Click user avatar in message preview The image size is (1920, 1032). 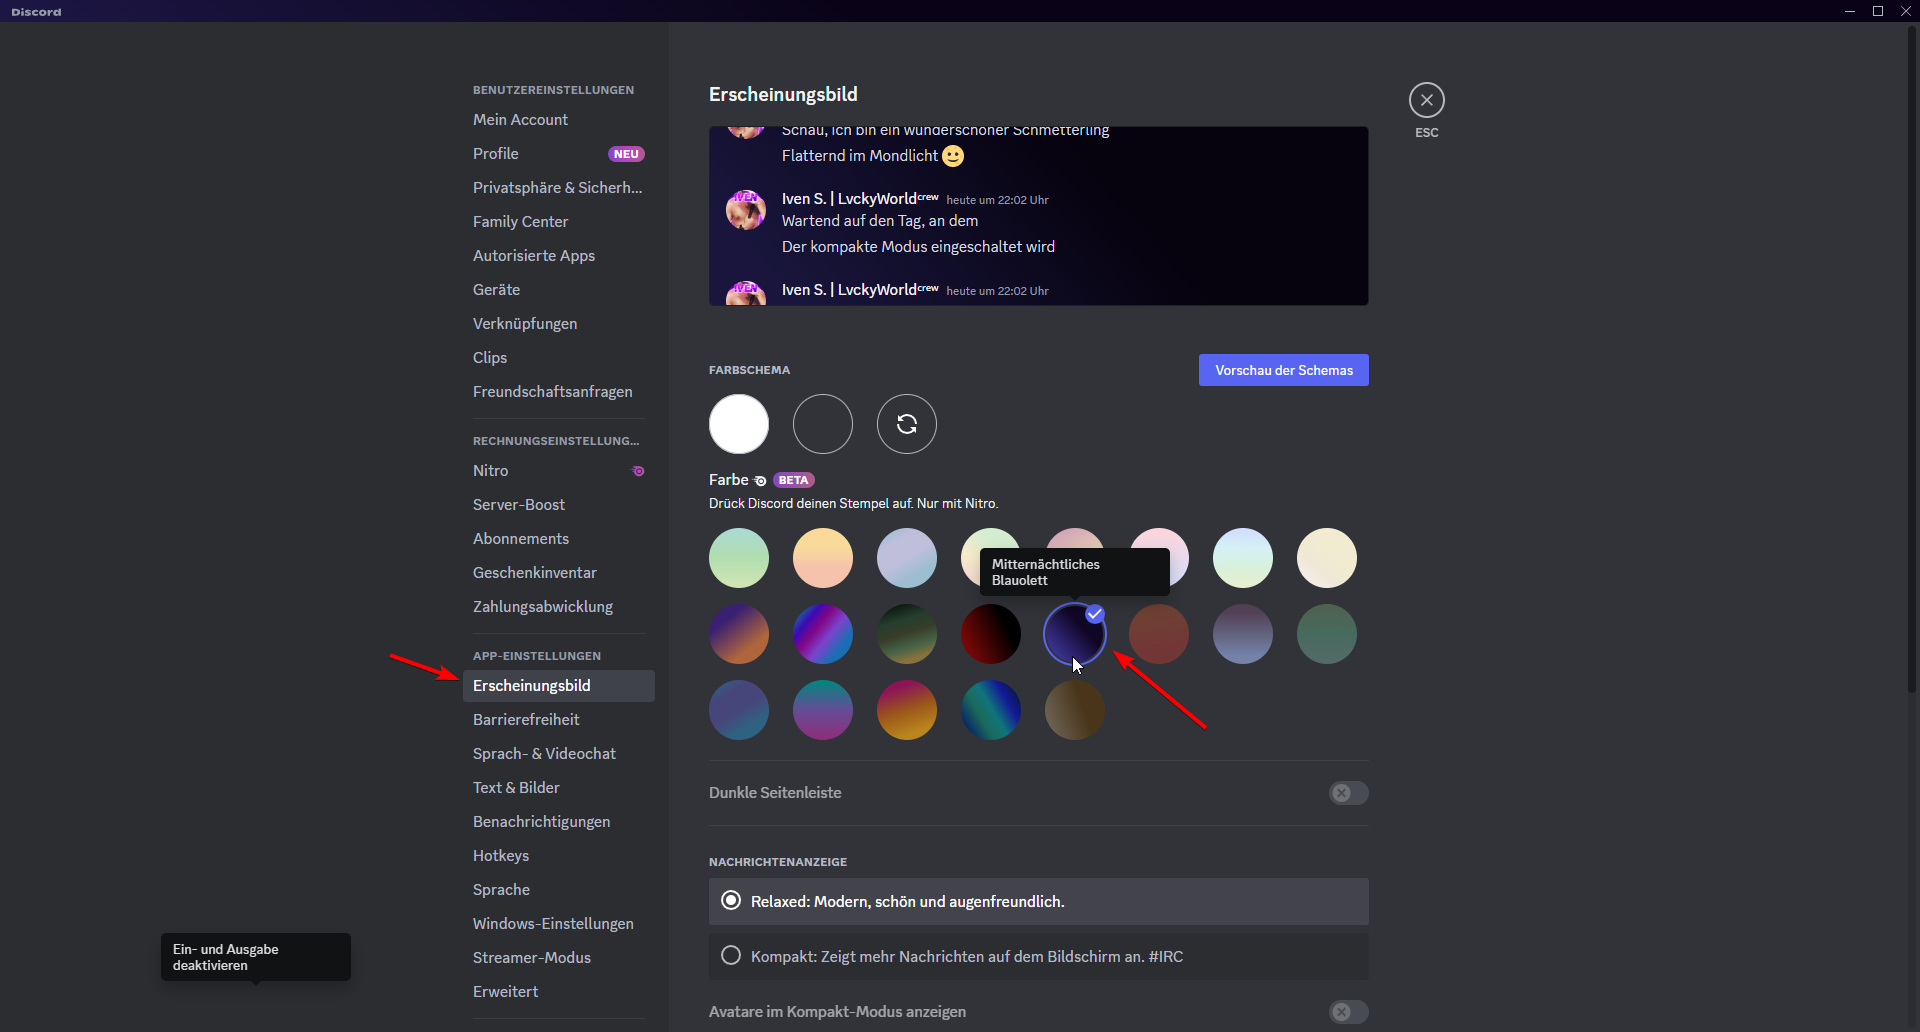745,210
